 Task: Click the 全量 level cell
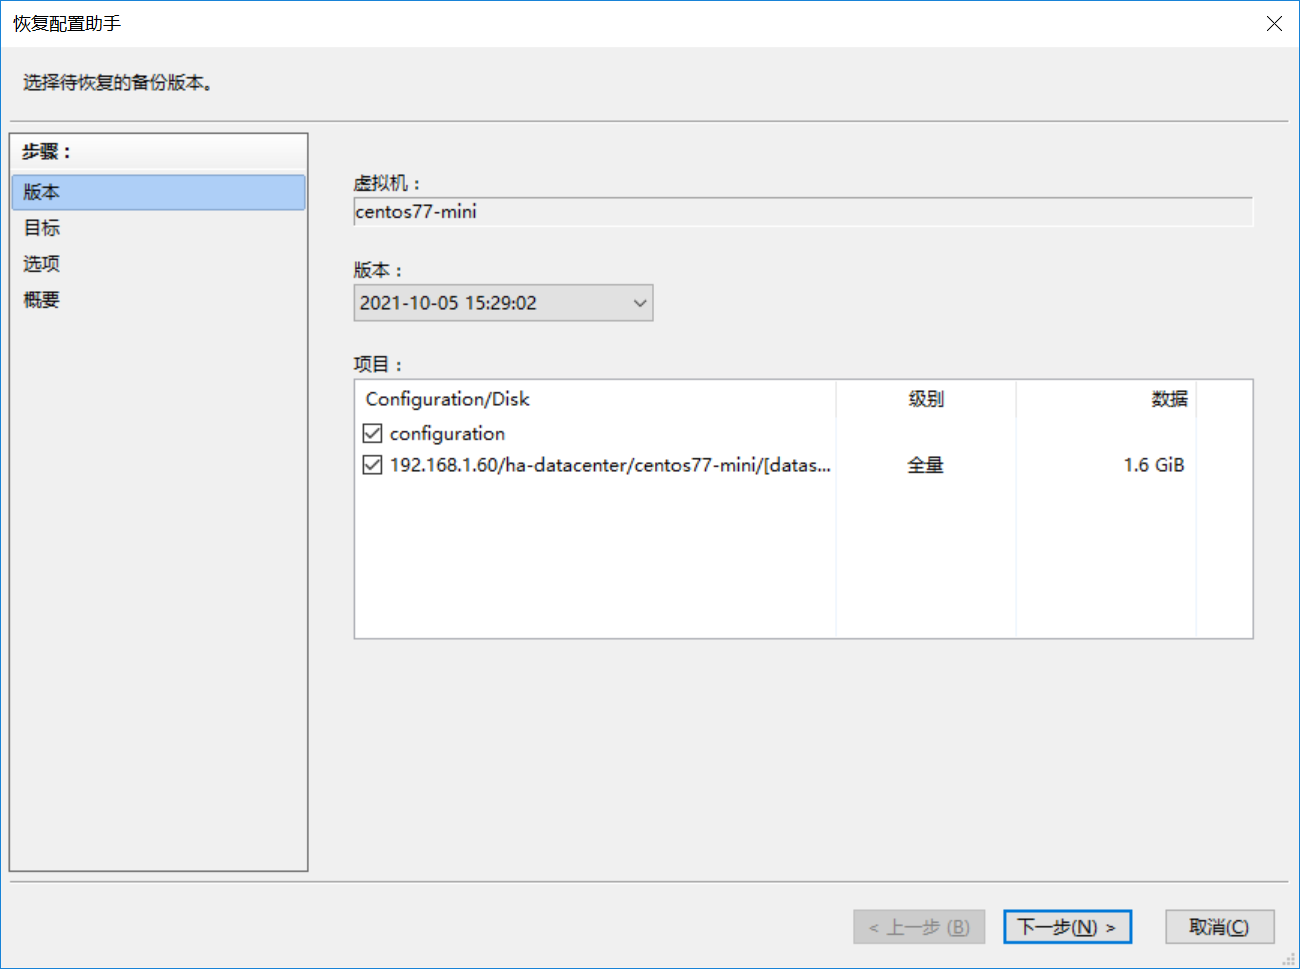coord(925,465)
